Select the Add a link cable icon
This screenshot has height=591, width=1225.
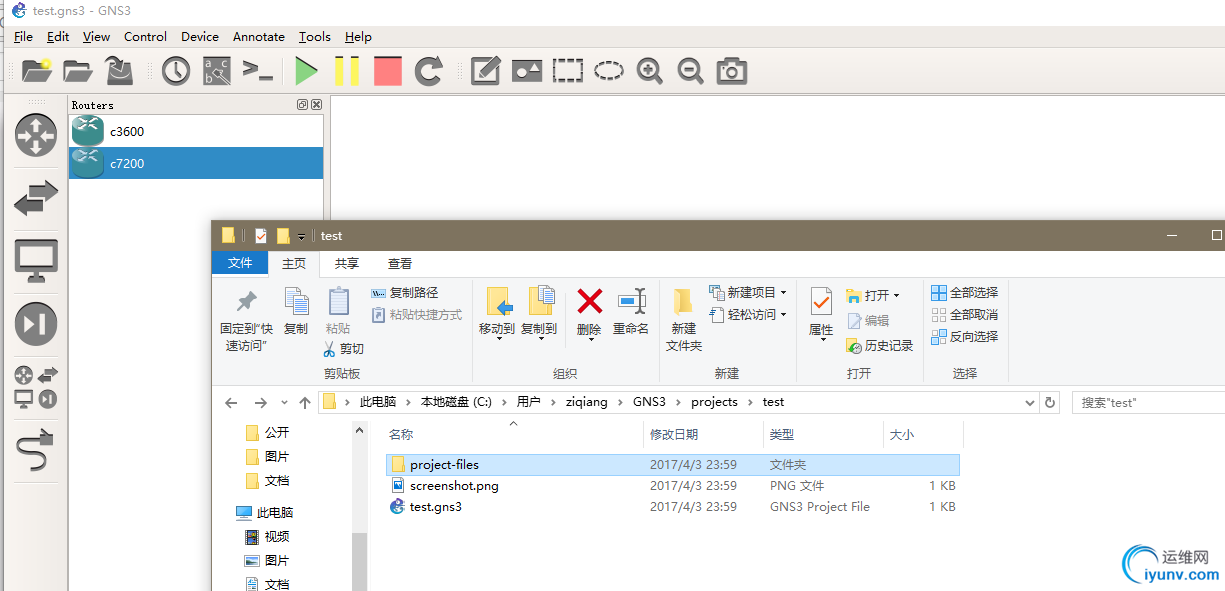pos(36,450)
